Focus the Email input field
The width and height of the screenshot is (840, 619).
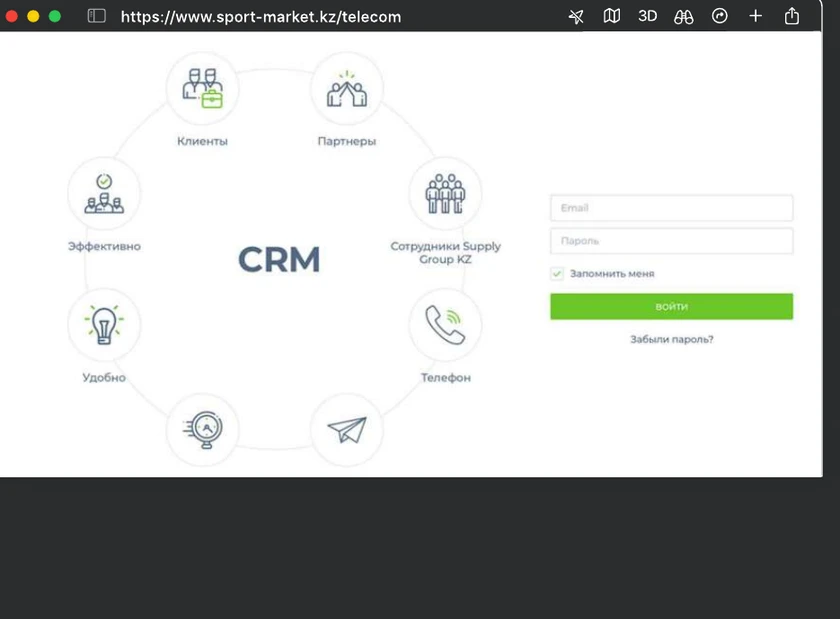tap(671, 208)
